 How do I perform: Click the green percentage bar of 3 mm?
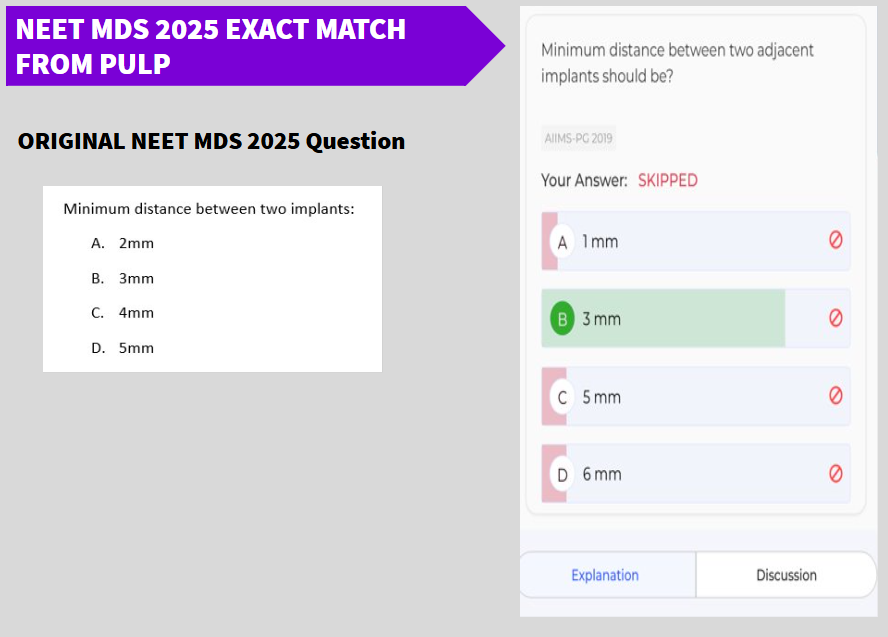(x=663, y=318)
